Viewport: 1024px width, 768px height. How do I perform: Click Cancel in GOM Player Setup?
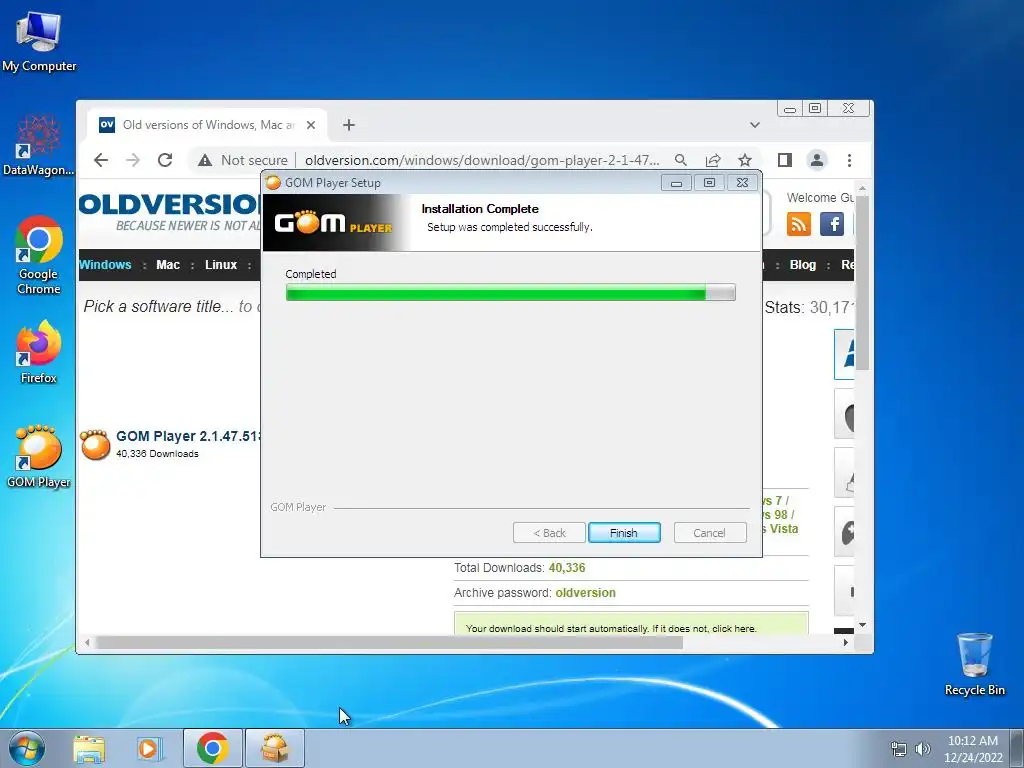710,533
